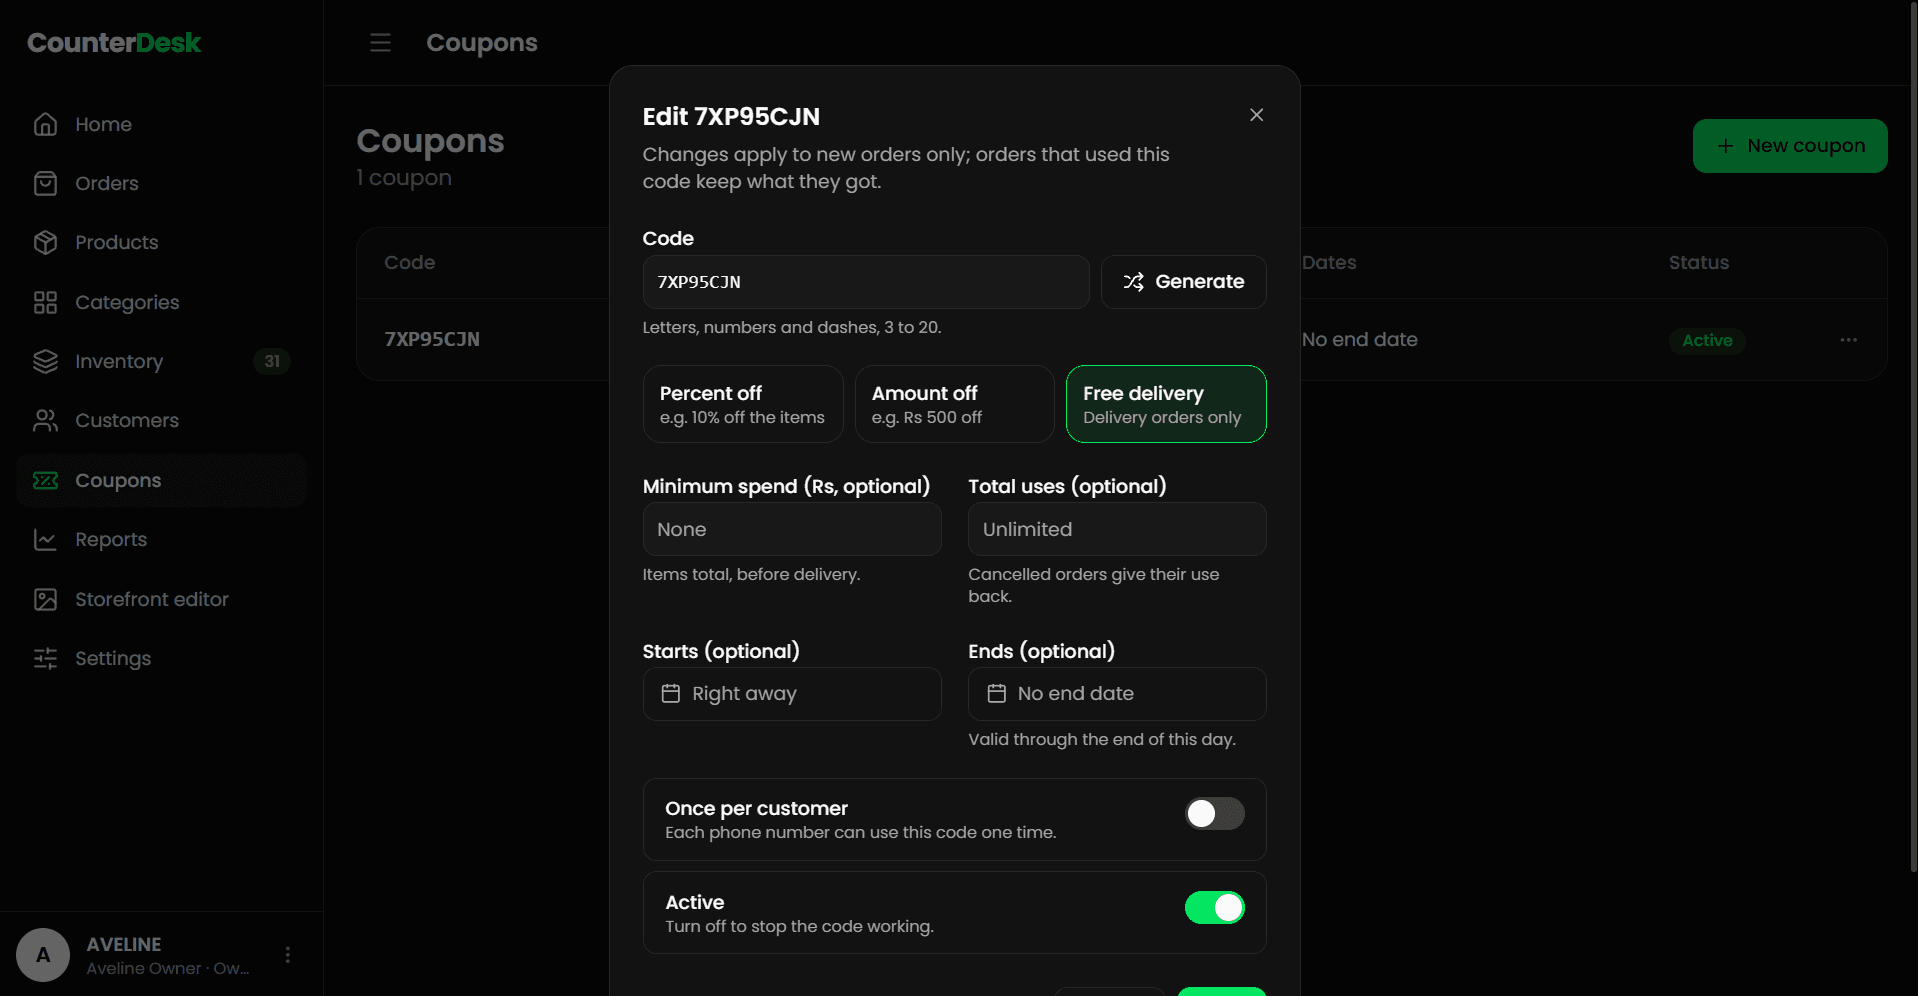
Task: Click the Reports chart icon
Action: (x=45, y=539)
